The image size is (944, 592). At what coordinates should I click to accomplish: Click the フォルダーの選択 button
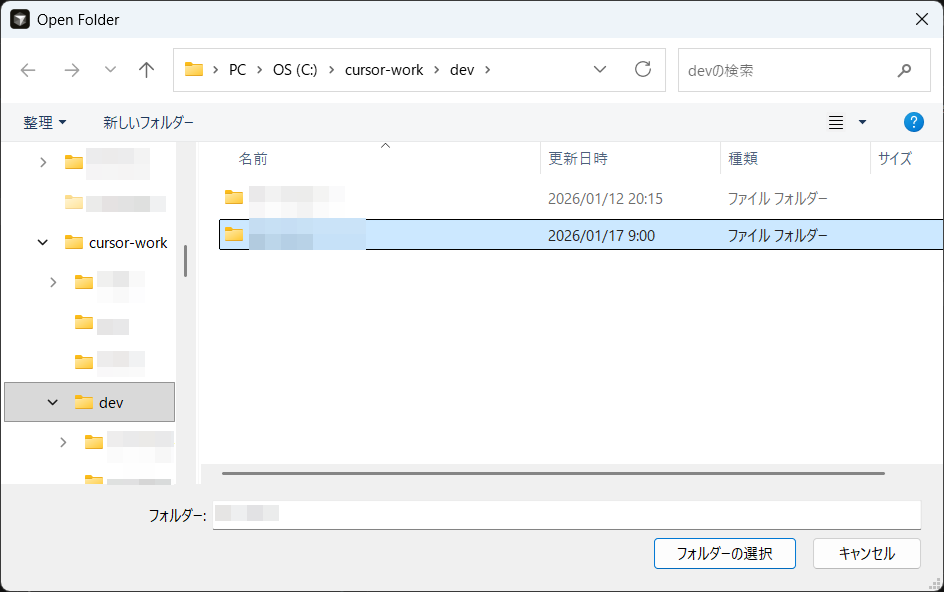point(724,553)
